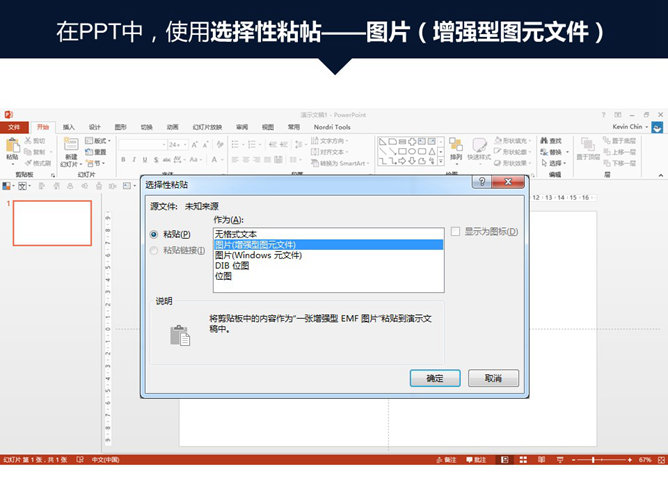Choose 图片(Windows 元文件) in the list
The width and height of the screenshot is (668, 501).
click(258, 255)
